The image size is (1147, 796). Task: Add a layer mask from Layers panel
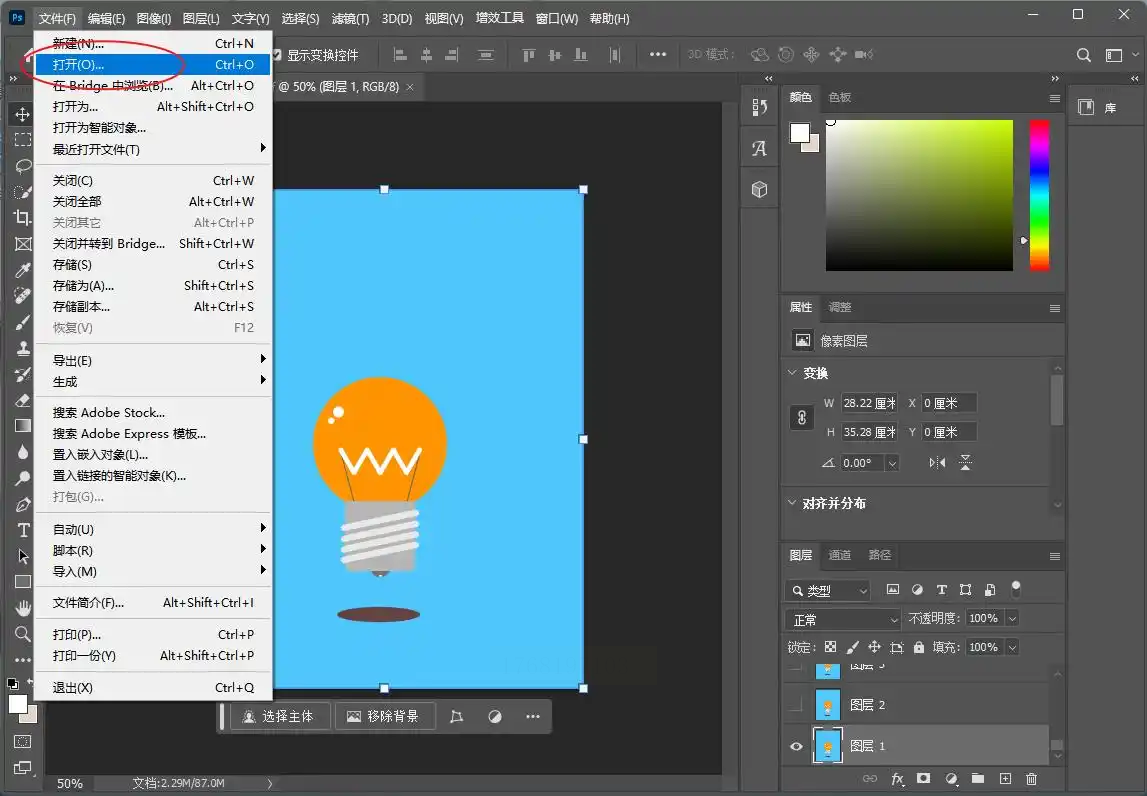tap(923, 778)
